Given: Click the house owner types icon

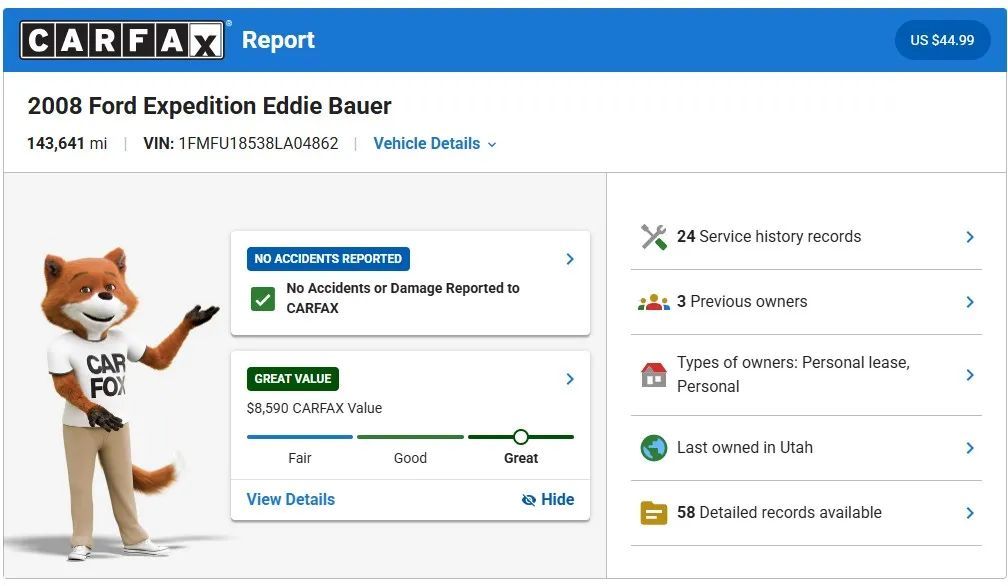Looking at the screenshot, I should pyautogui.click(x=653, y=375).
